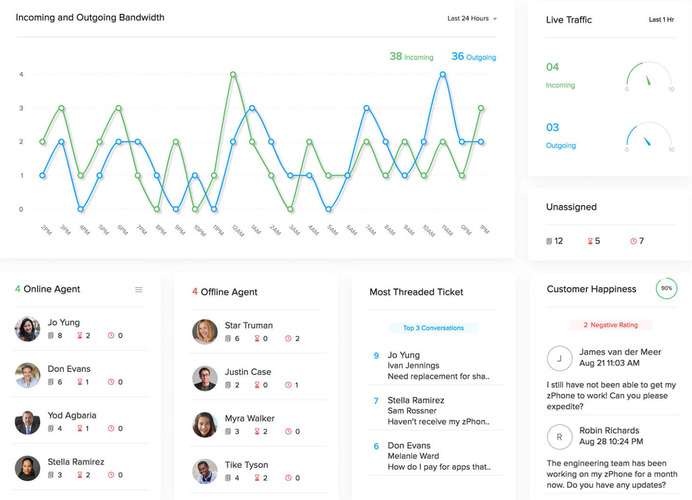This screenshot has height=500, width=692.
Task: Click Star Truman's hourglass icon
Action: coord(257,338)
